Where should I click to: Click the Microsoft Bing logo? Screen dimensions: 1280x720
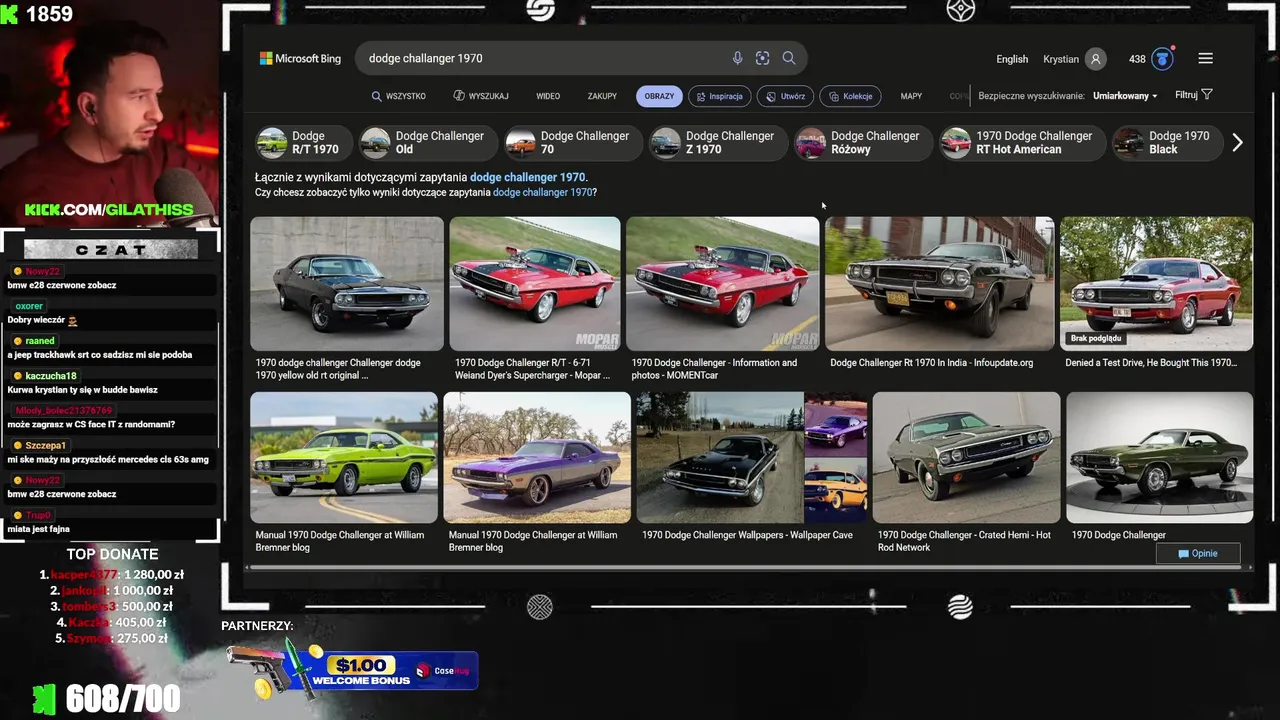[x=300, y=59]
